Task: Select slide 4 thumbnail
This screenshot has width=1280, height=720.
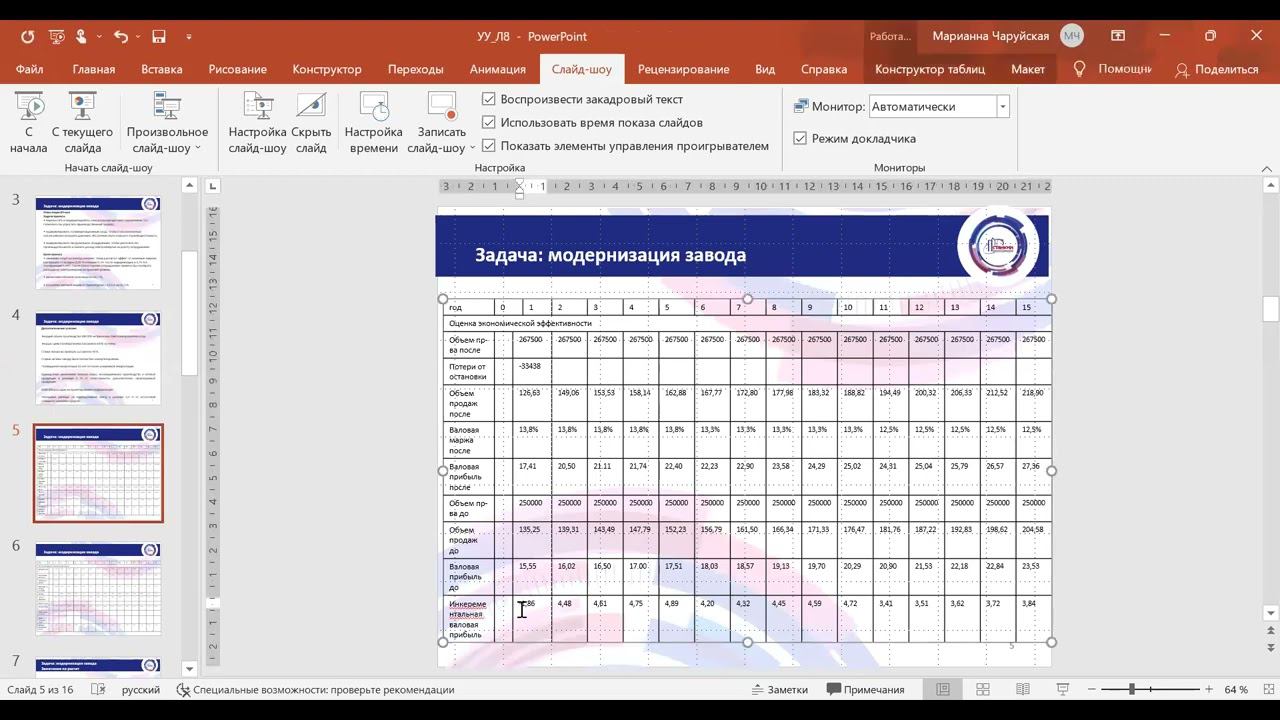Action: pyautogui.click(x=98, y=358)
